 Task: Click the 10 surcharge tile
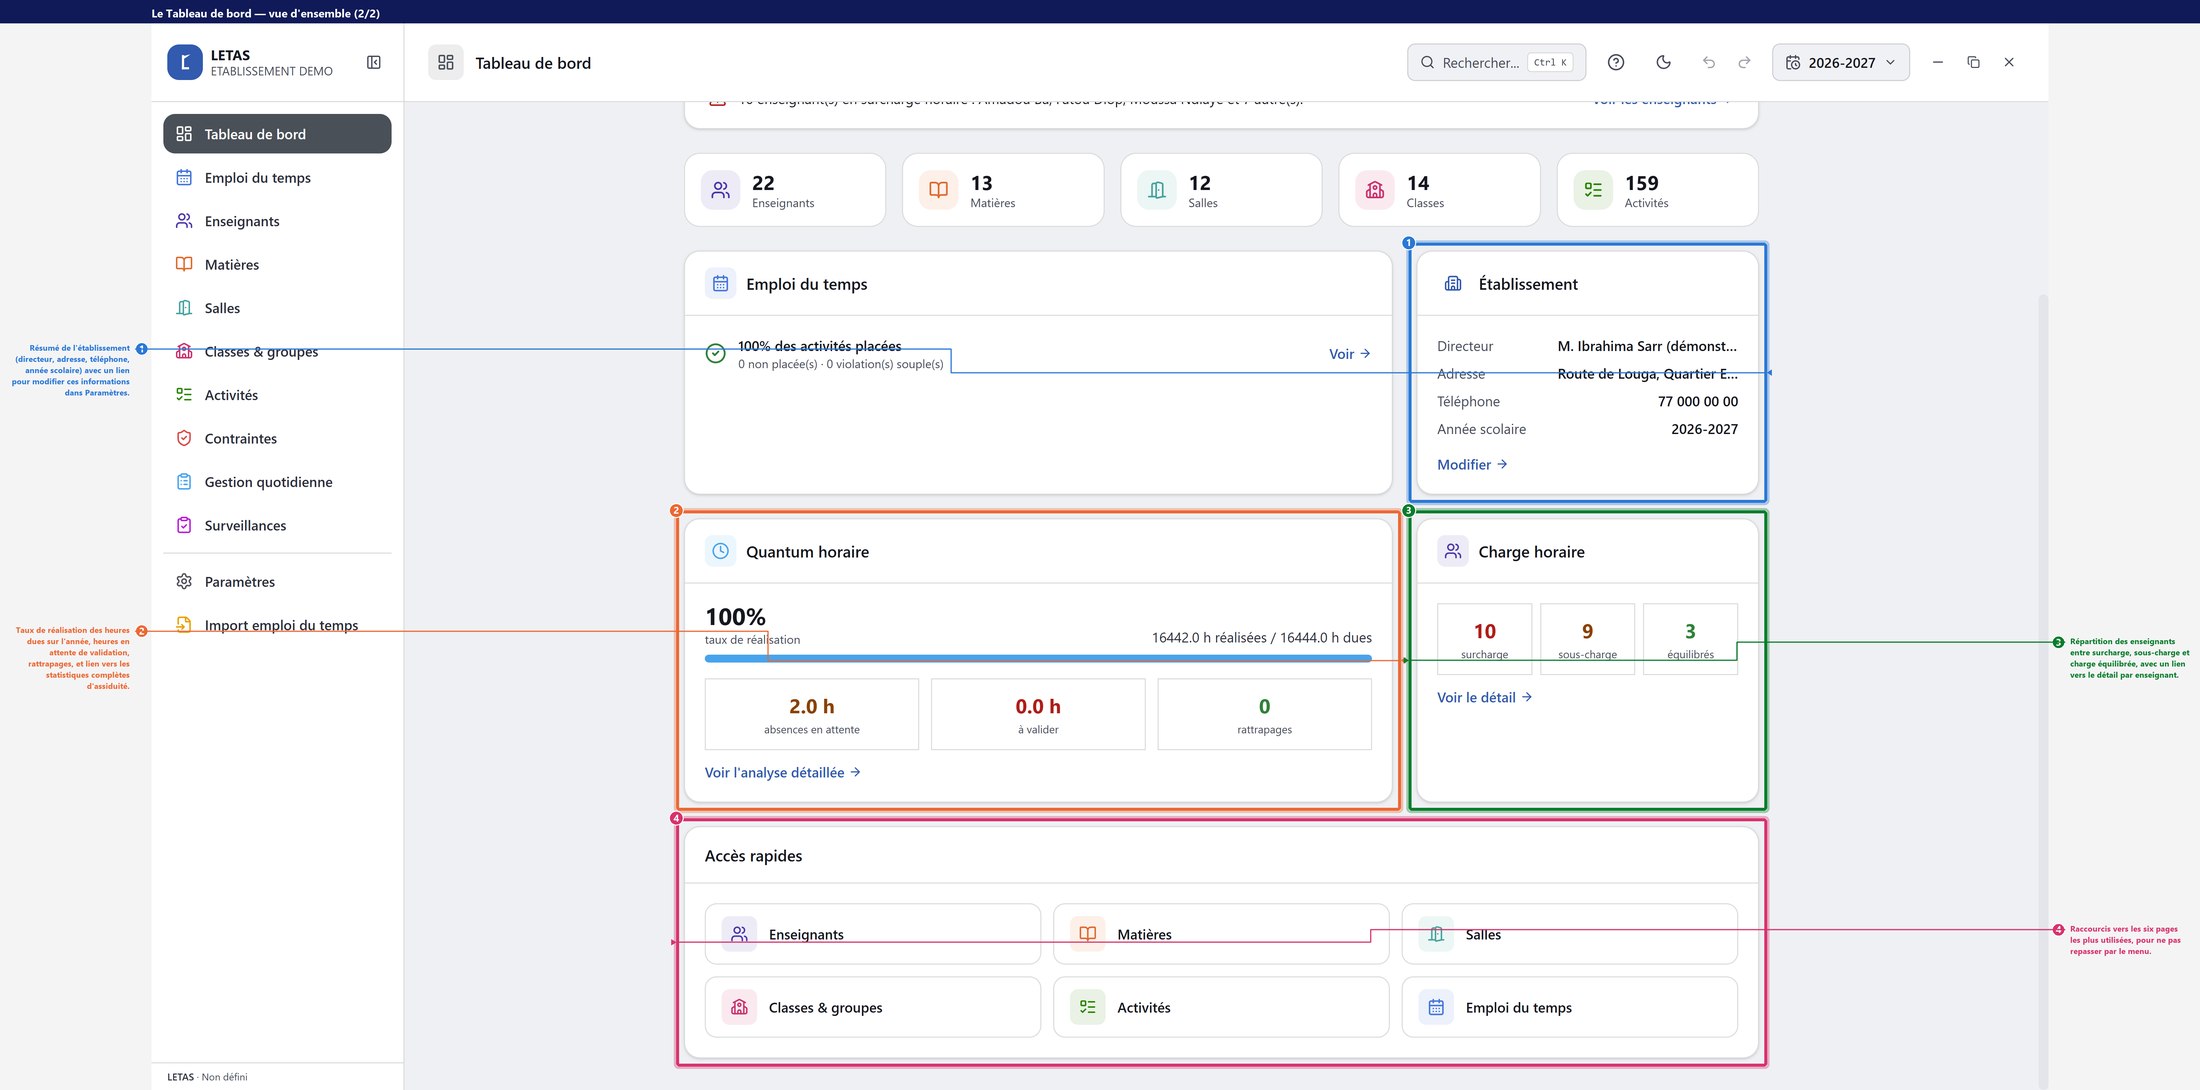[1485, 639]
